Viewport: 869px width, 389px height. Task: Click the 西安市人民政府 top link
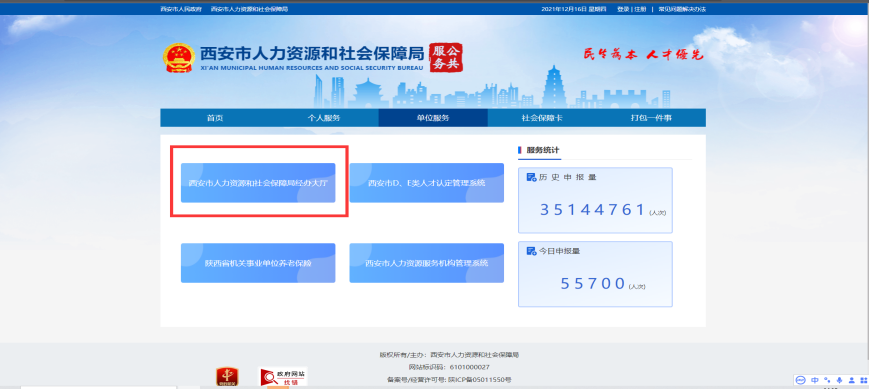tap(181, 9)
